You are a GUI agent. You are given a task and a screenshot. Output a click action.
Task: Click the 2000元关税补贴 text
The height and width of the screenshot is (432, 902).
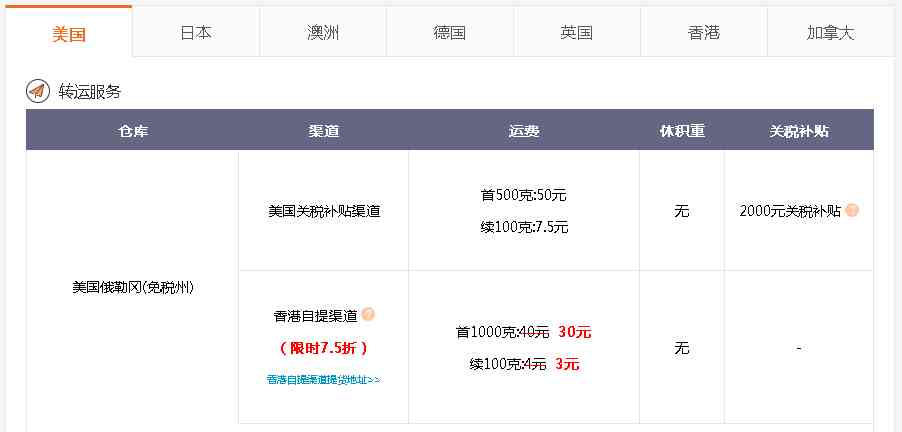tap(790, 211)
